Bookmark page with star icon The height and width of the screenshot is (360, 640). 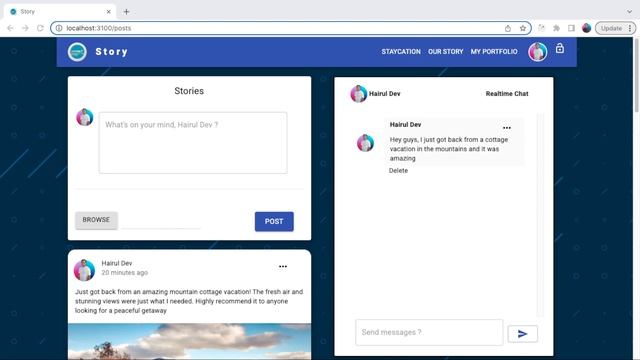(x=523, y=28)
